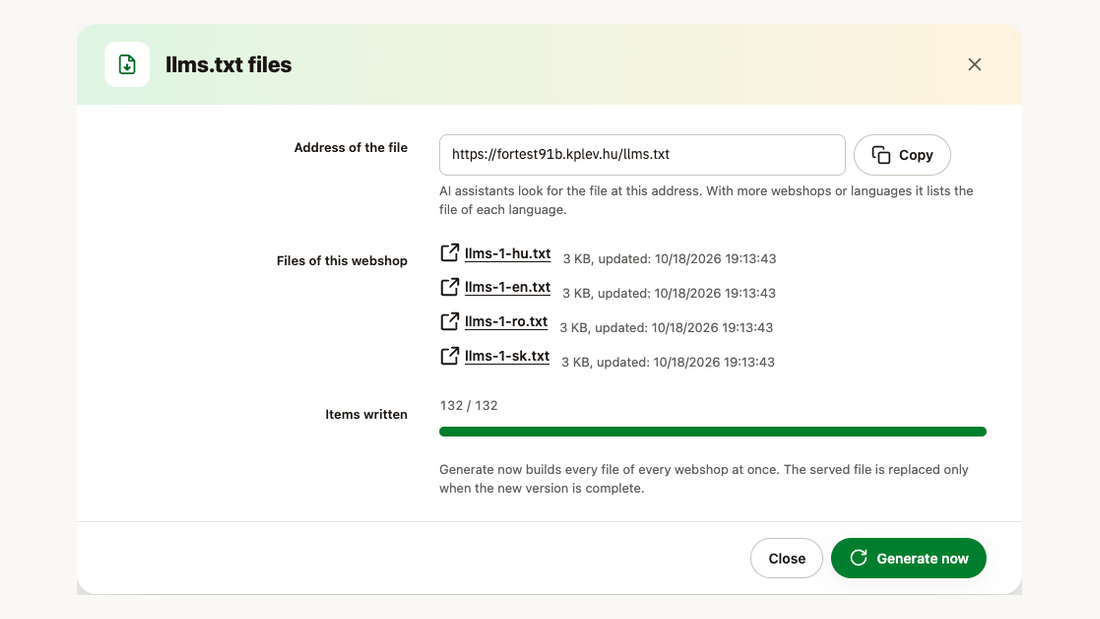Screen dimensions: 1100x619
Task: Click the Close button
Action: click(x=786, y=559)
